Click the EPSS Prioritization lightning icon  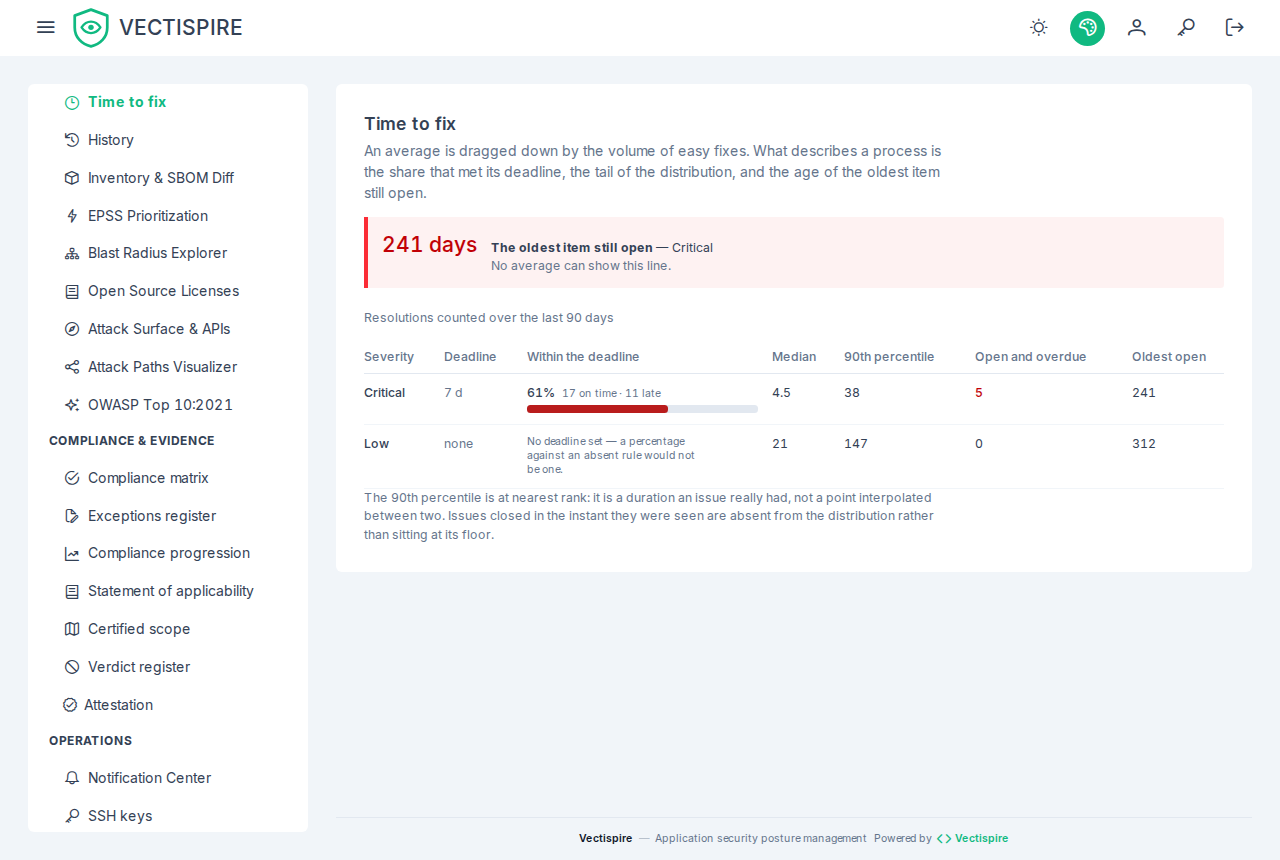(72, 216)
